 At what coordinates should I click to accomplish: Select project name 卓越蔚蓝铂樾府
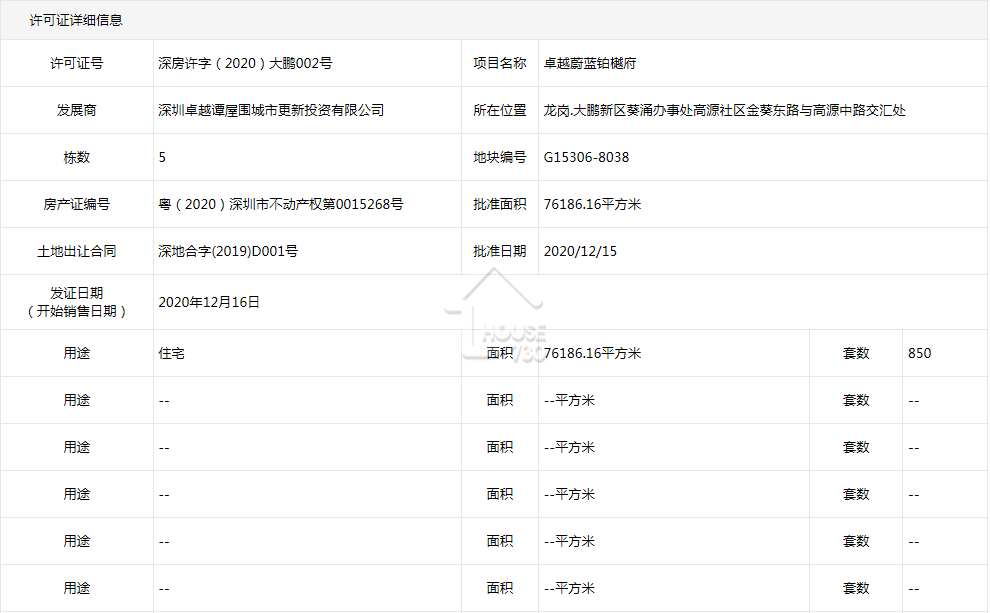(590, 63)
